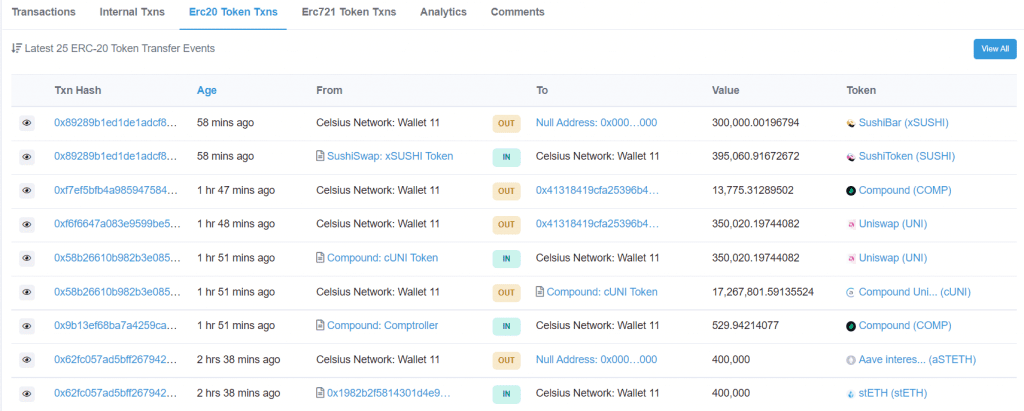Click the Compound logo in the 13,775.31289502 row
Screen dimensions: 1024x411
(851, 191)
